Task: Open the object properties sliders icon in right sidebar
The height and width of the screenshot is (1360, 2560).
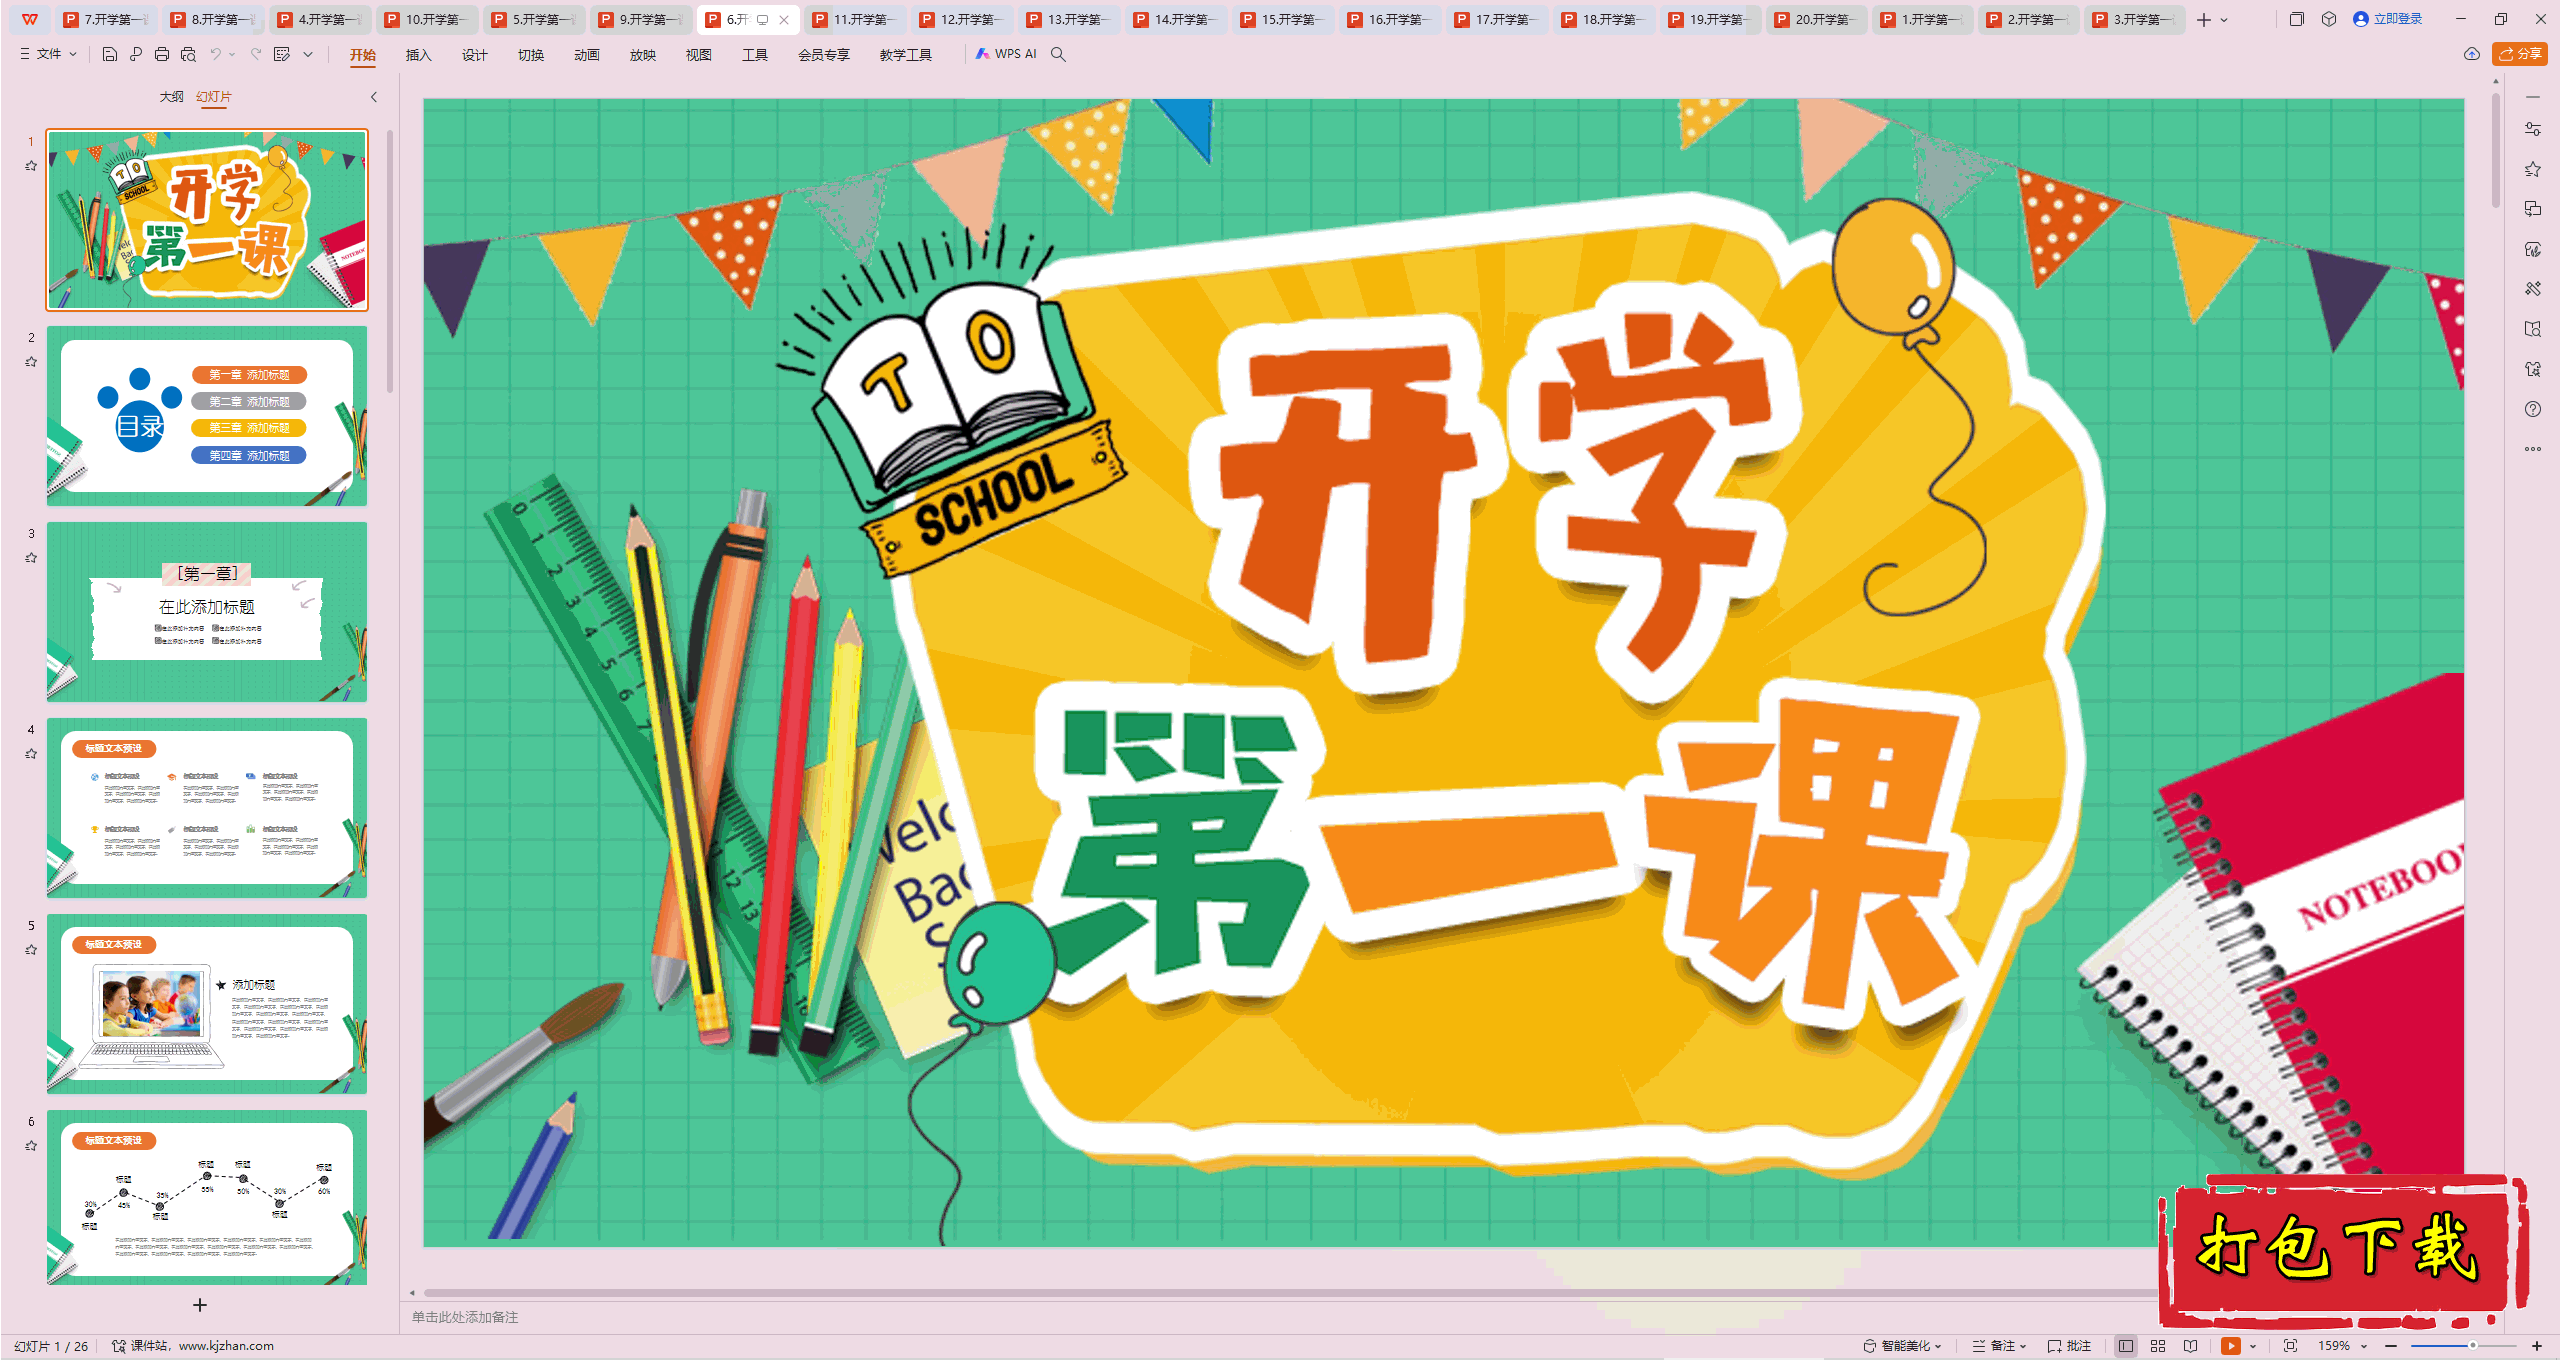Action: pyautogui.click(x=2532, y=129)
